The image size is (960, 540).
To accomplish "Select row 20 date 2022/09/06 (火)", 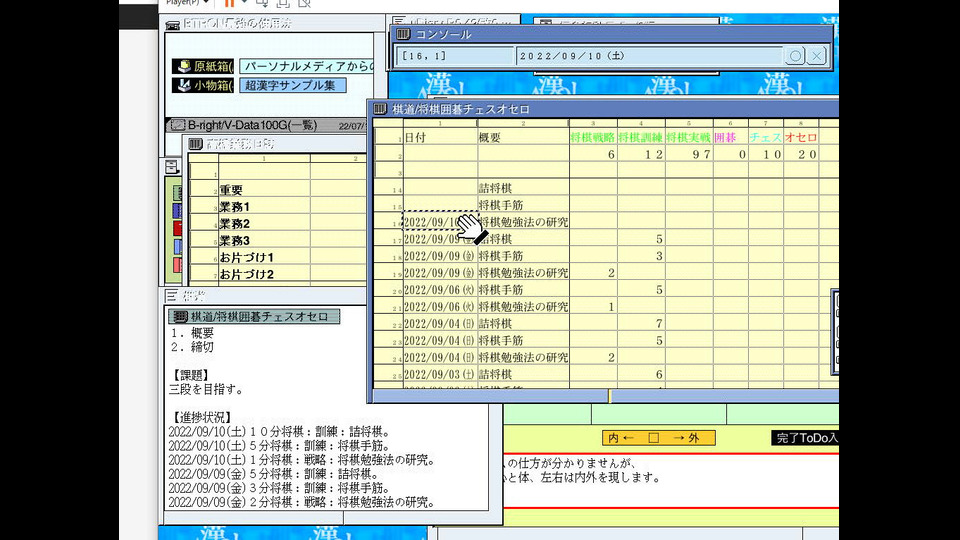I will coord(440,290).
